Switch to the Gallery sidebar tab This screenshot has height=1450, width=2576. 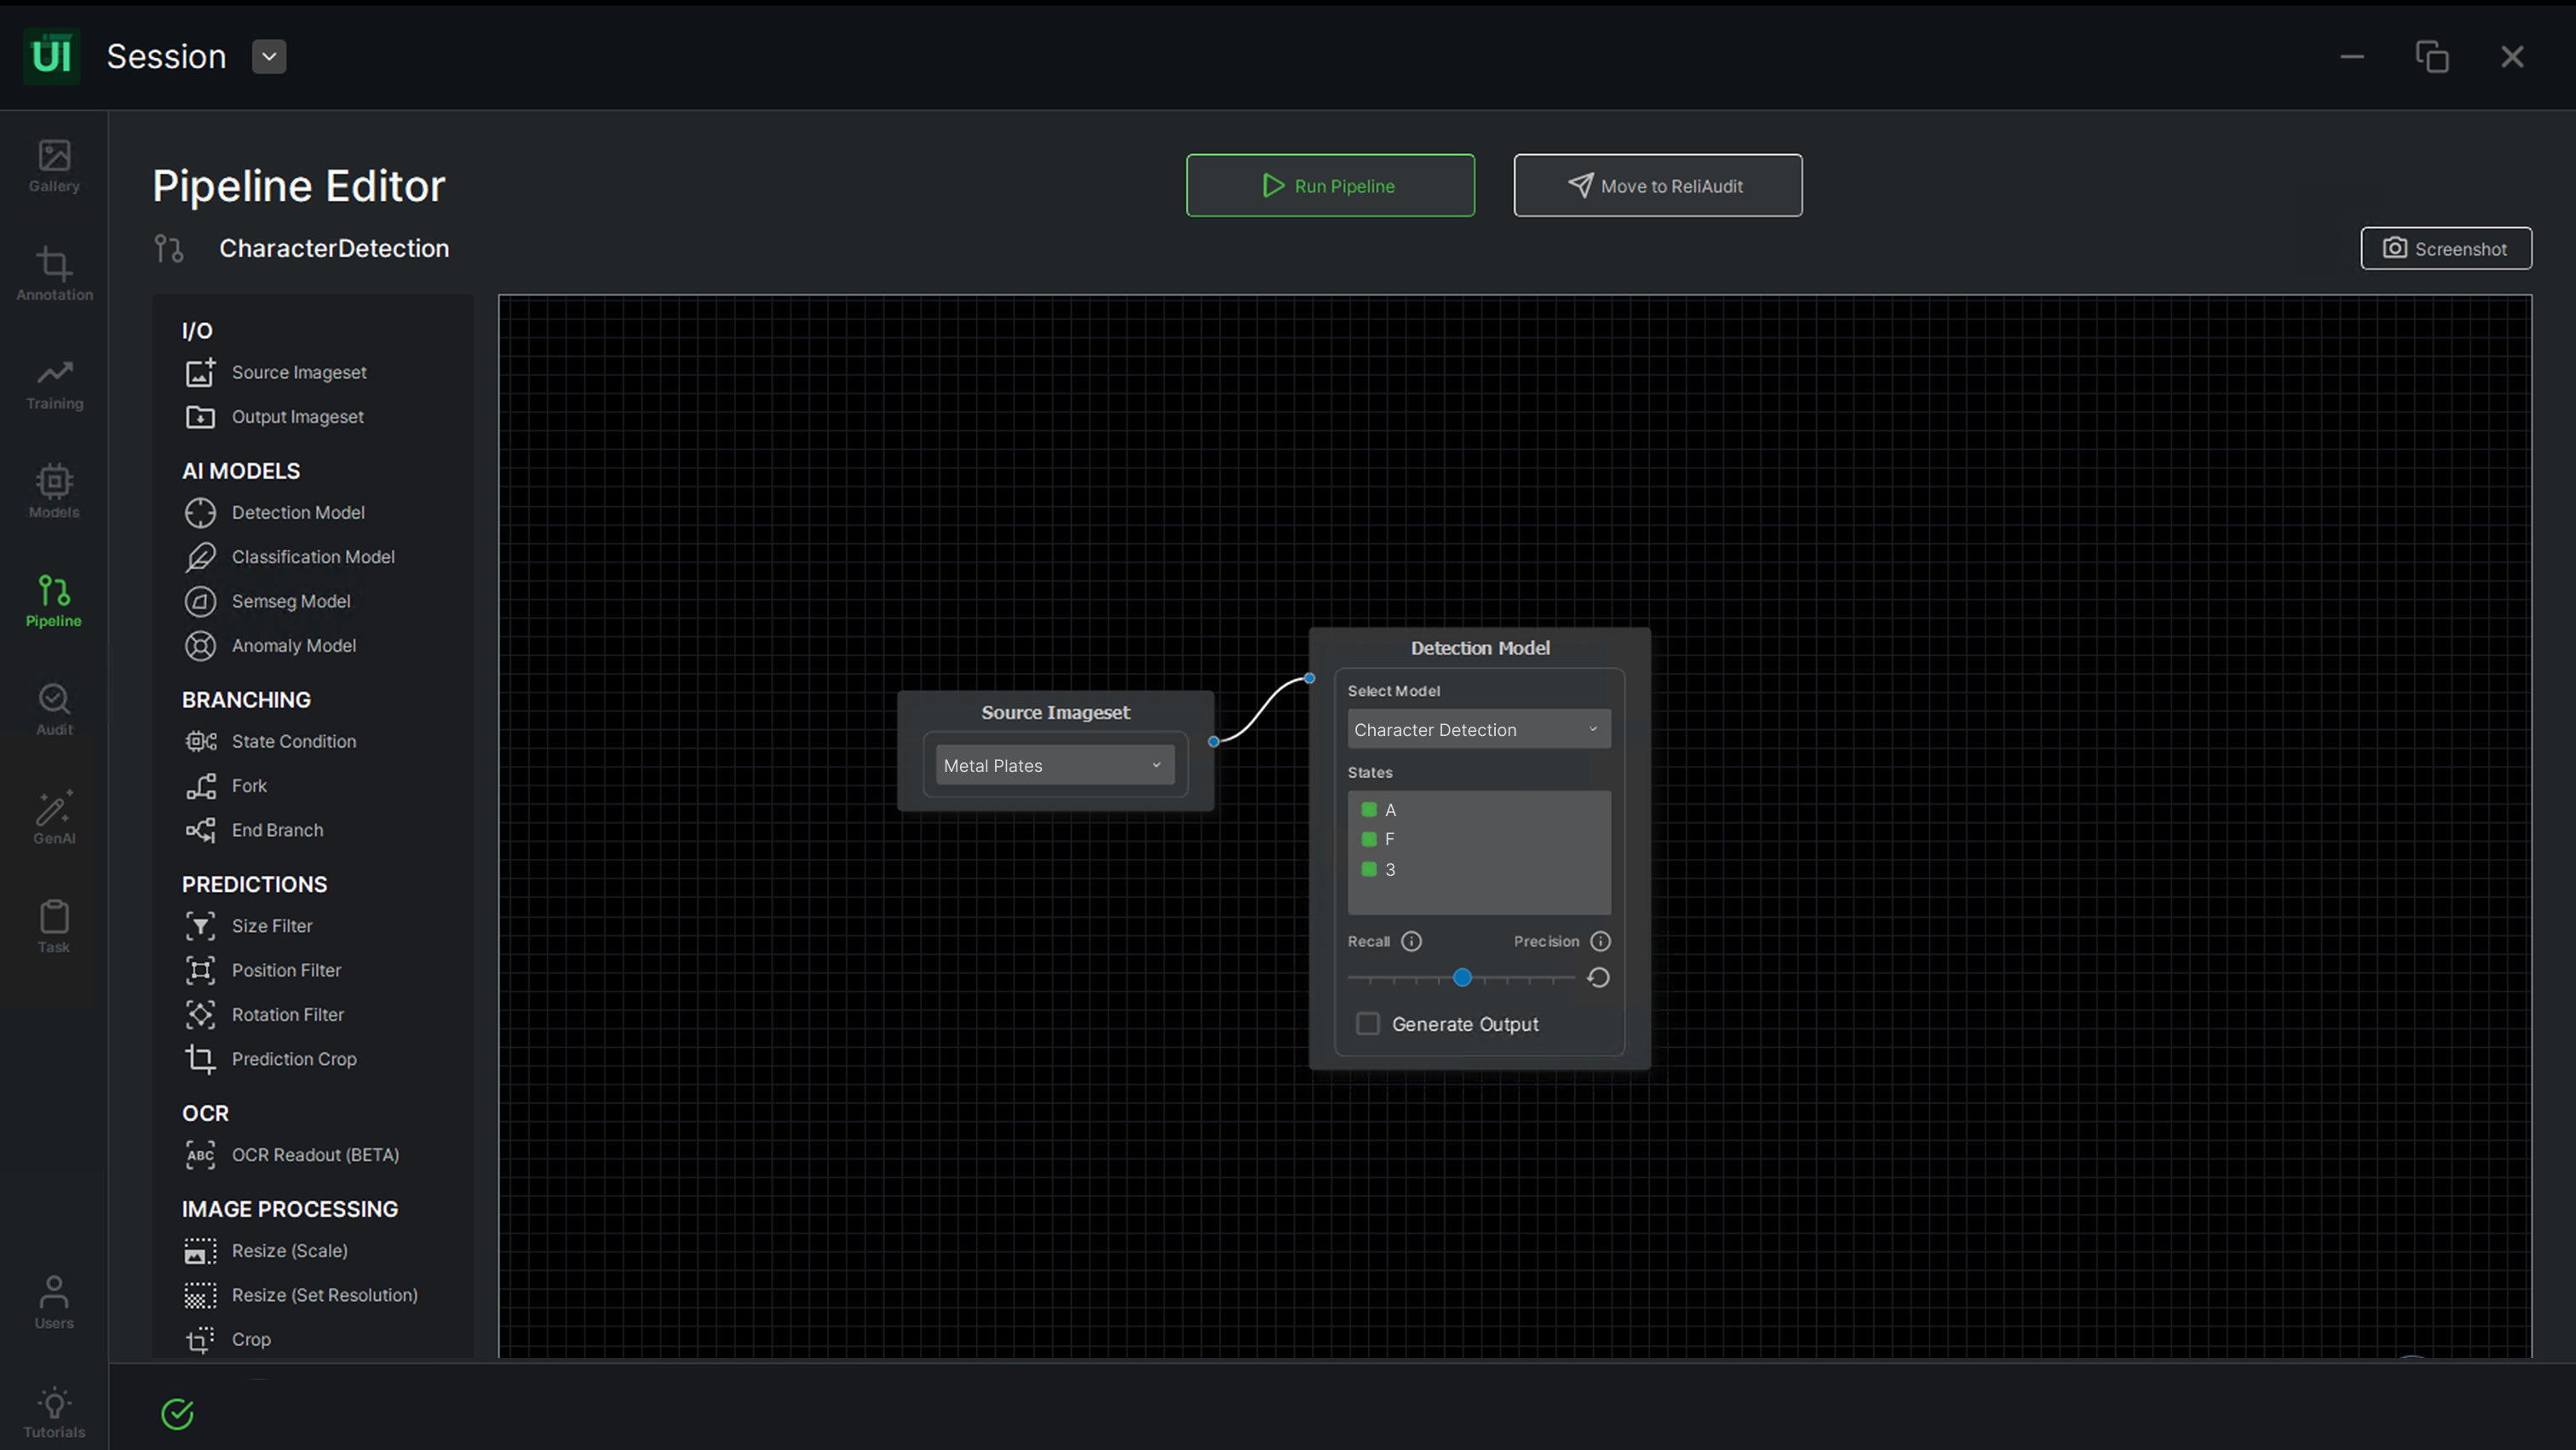pyautogui.click(x=54, y=166)
